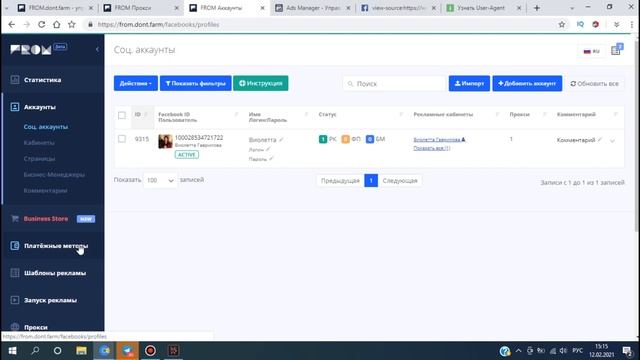The width and height of the screenshot is (640, 360).
Task: Click Показать все link
Action: pyautogui.click(x=432, y=148)
